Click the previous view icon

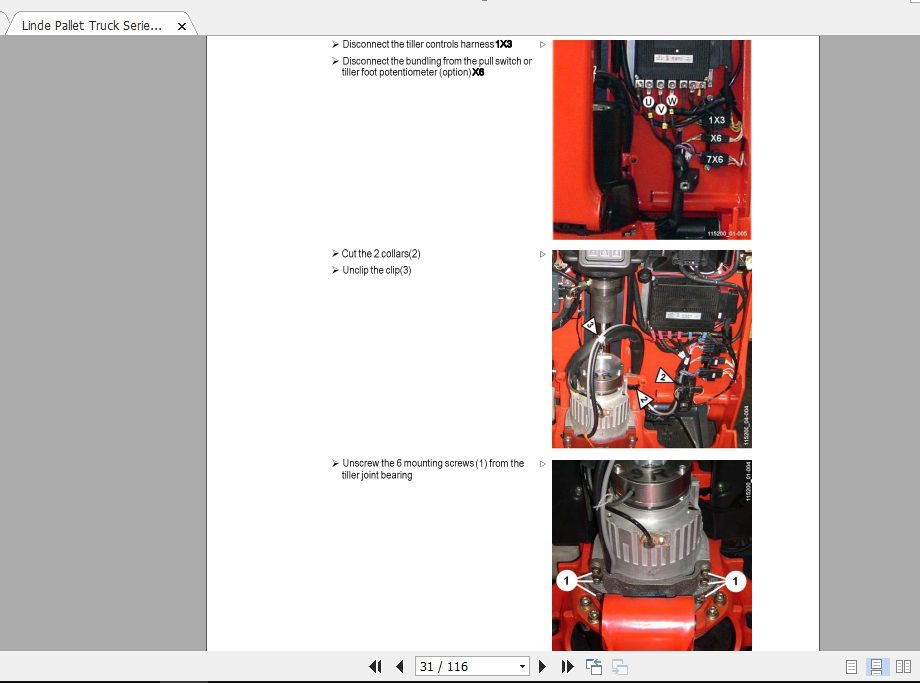click(594, 667)
